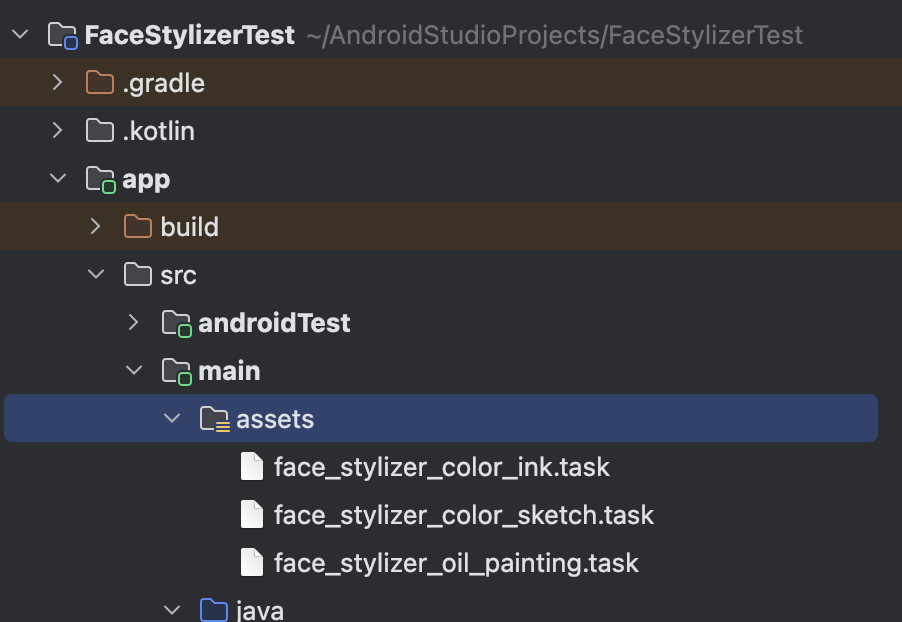Expand the androidTest folder chevron
Viewport: 902px width, 622px height.
(133, 322)
